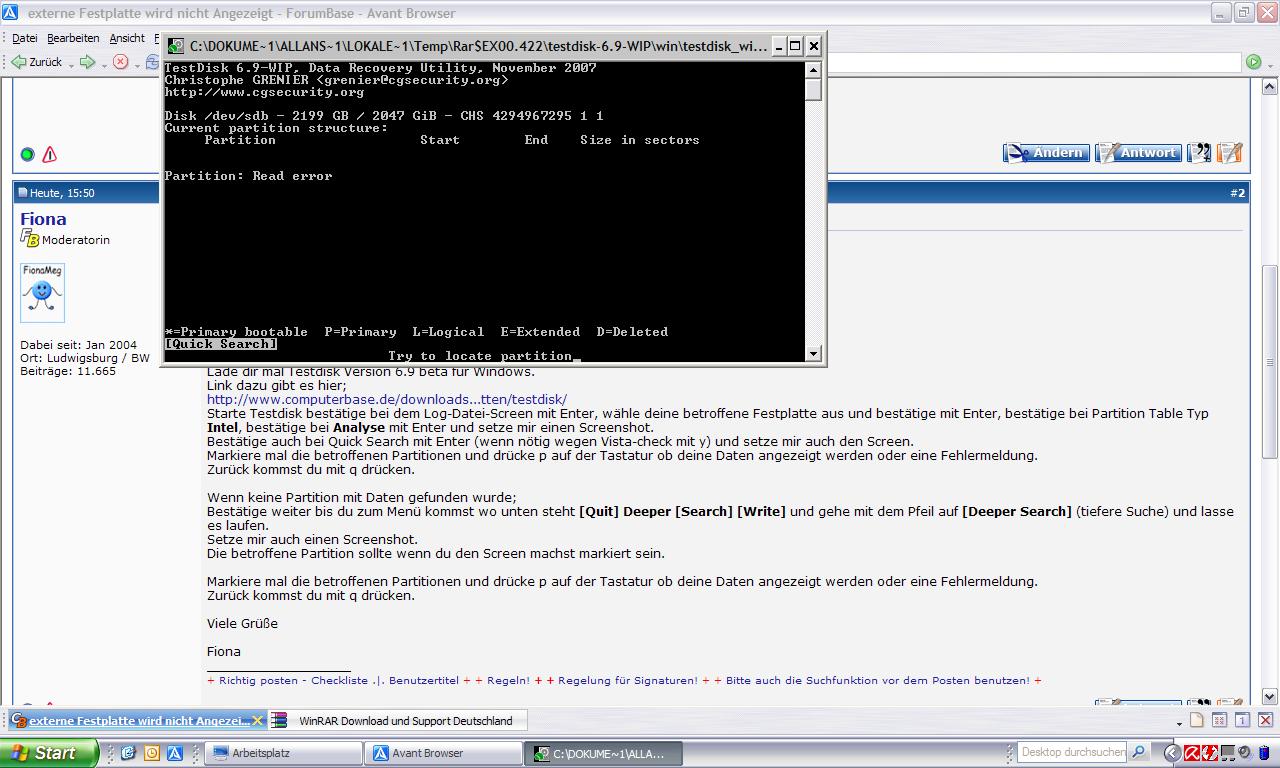The image size is (1280, 768).
Task: Open the Bearbeiten menu
Action: 73,38
